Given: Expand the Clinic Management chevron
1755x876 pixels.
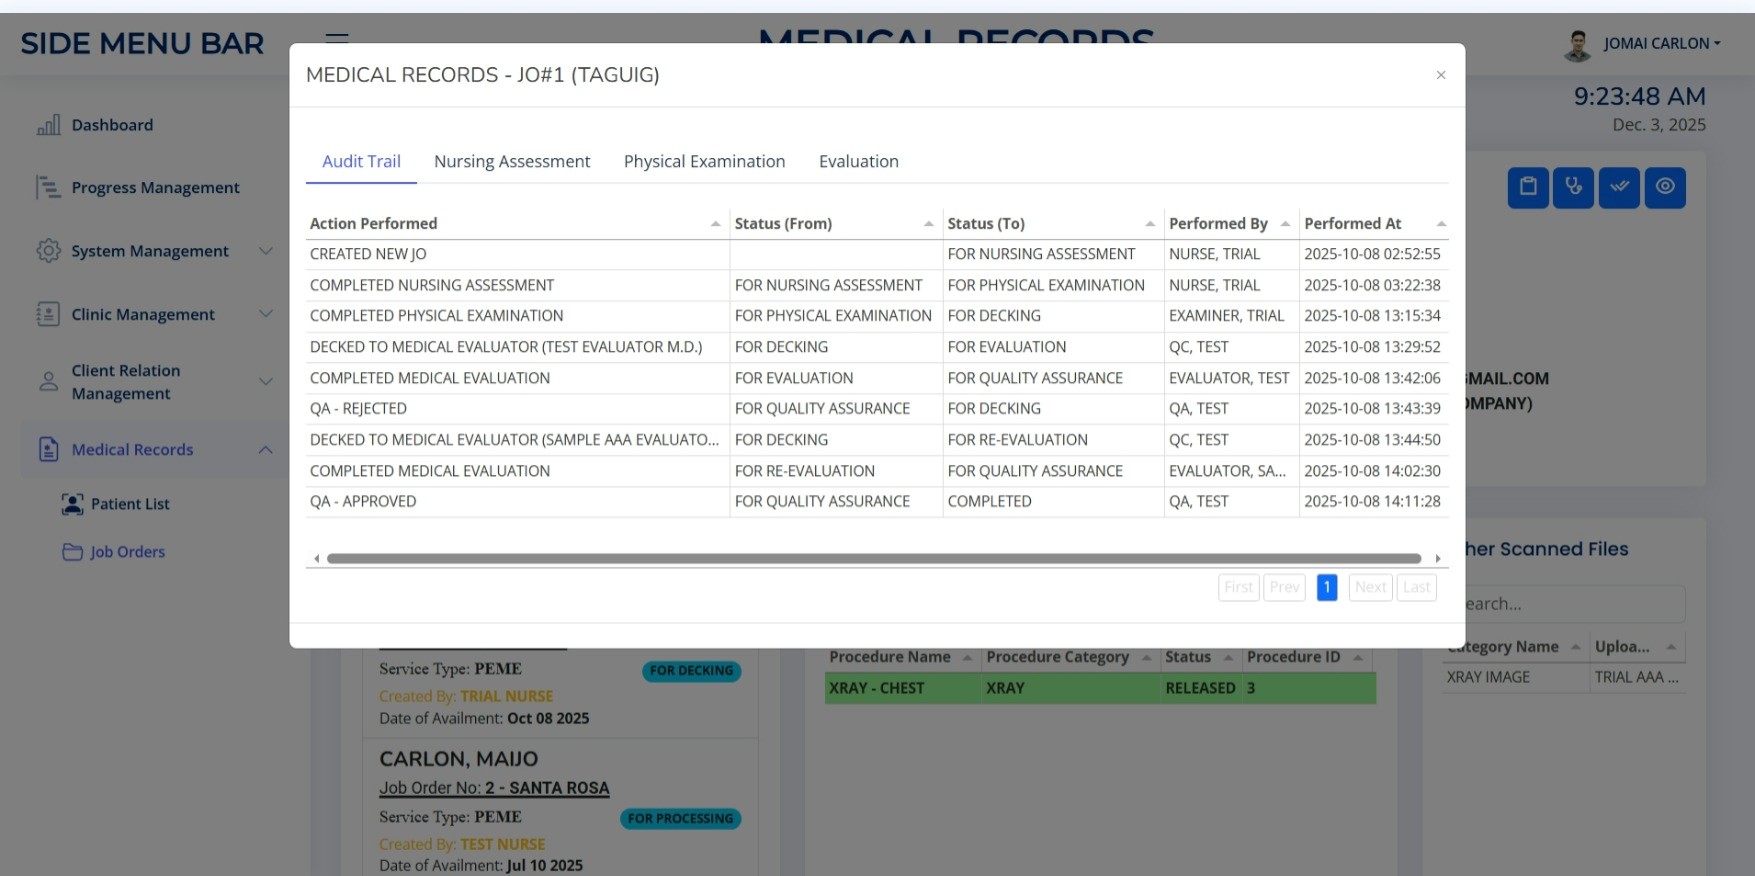Looking at the screenshot, I should tap(265, 314).
